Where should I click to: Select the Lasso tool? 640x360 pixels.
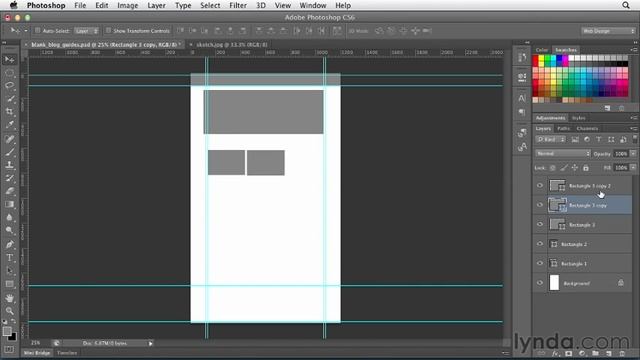tap(9, 86)
